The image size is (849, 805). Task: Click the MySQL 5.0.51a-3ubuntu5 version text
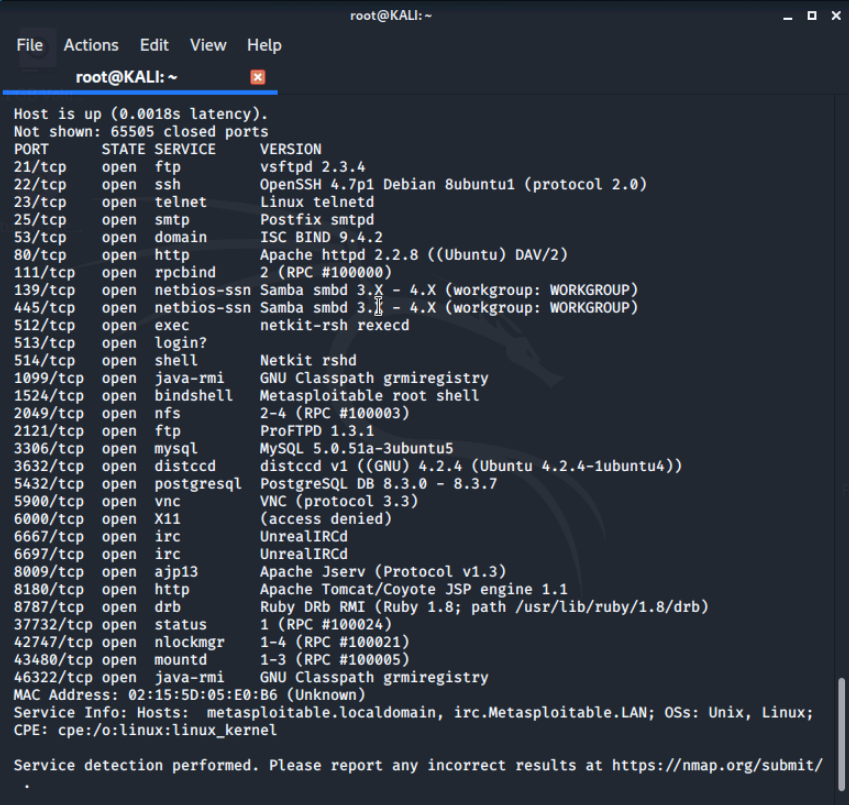[x=356, y=449]
